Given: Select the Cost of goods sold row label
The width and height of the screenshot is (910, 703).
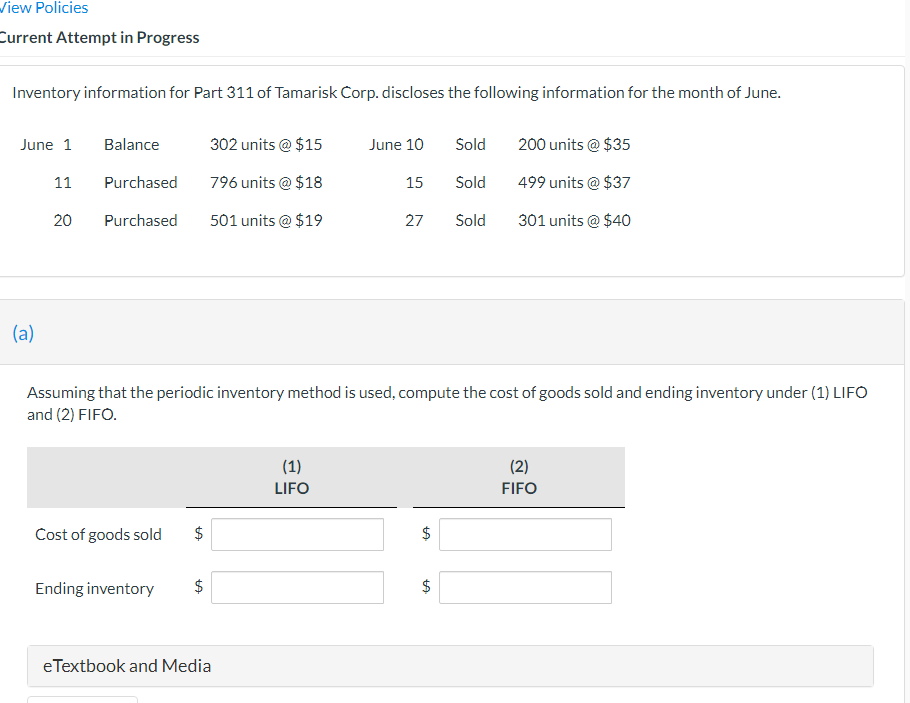Looking at the screenshot, I should pos(98,534).
